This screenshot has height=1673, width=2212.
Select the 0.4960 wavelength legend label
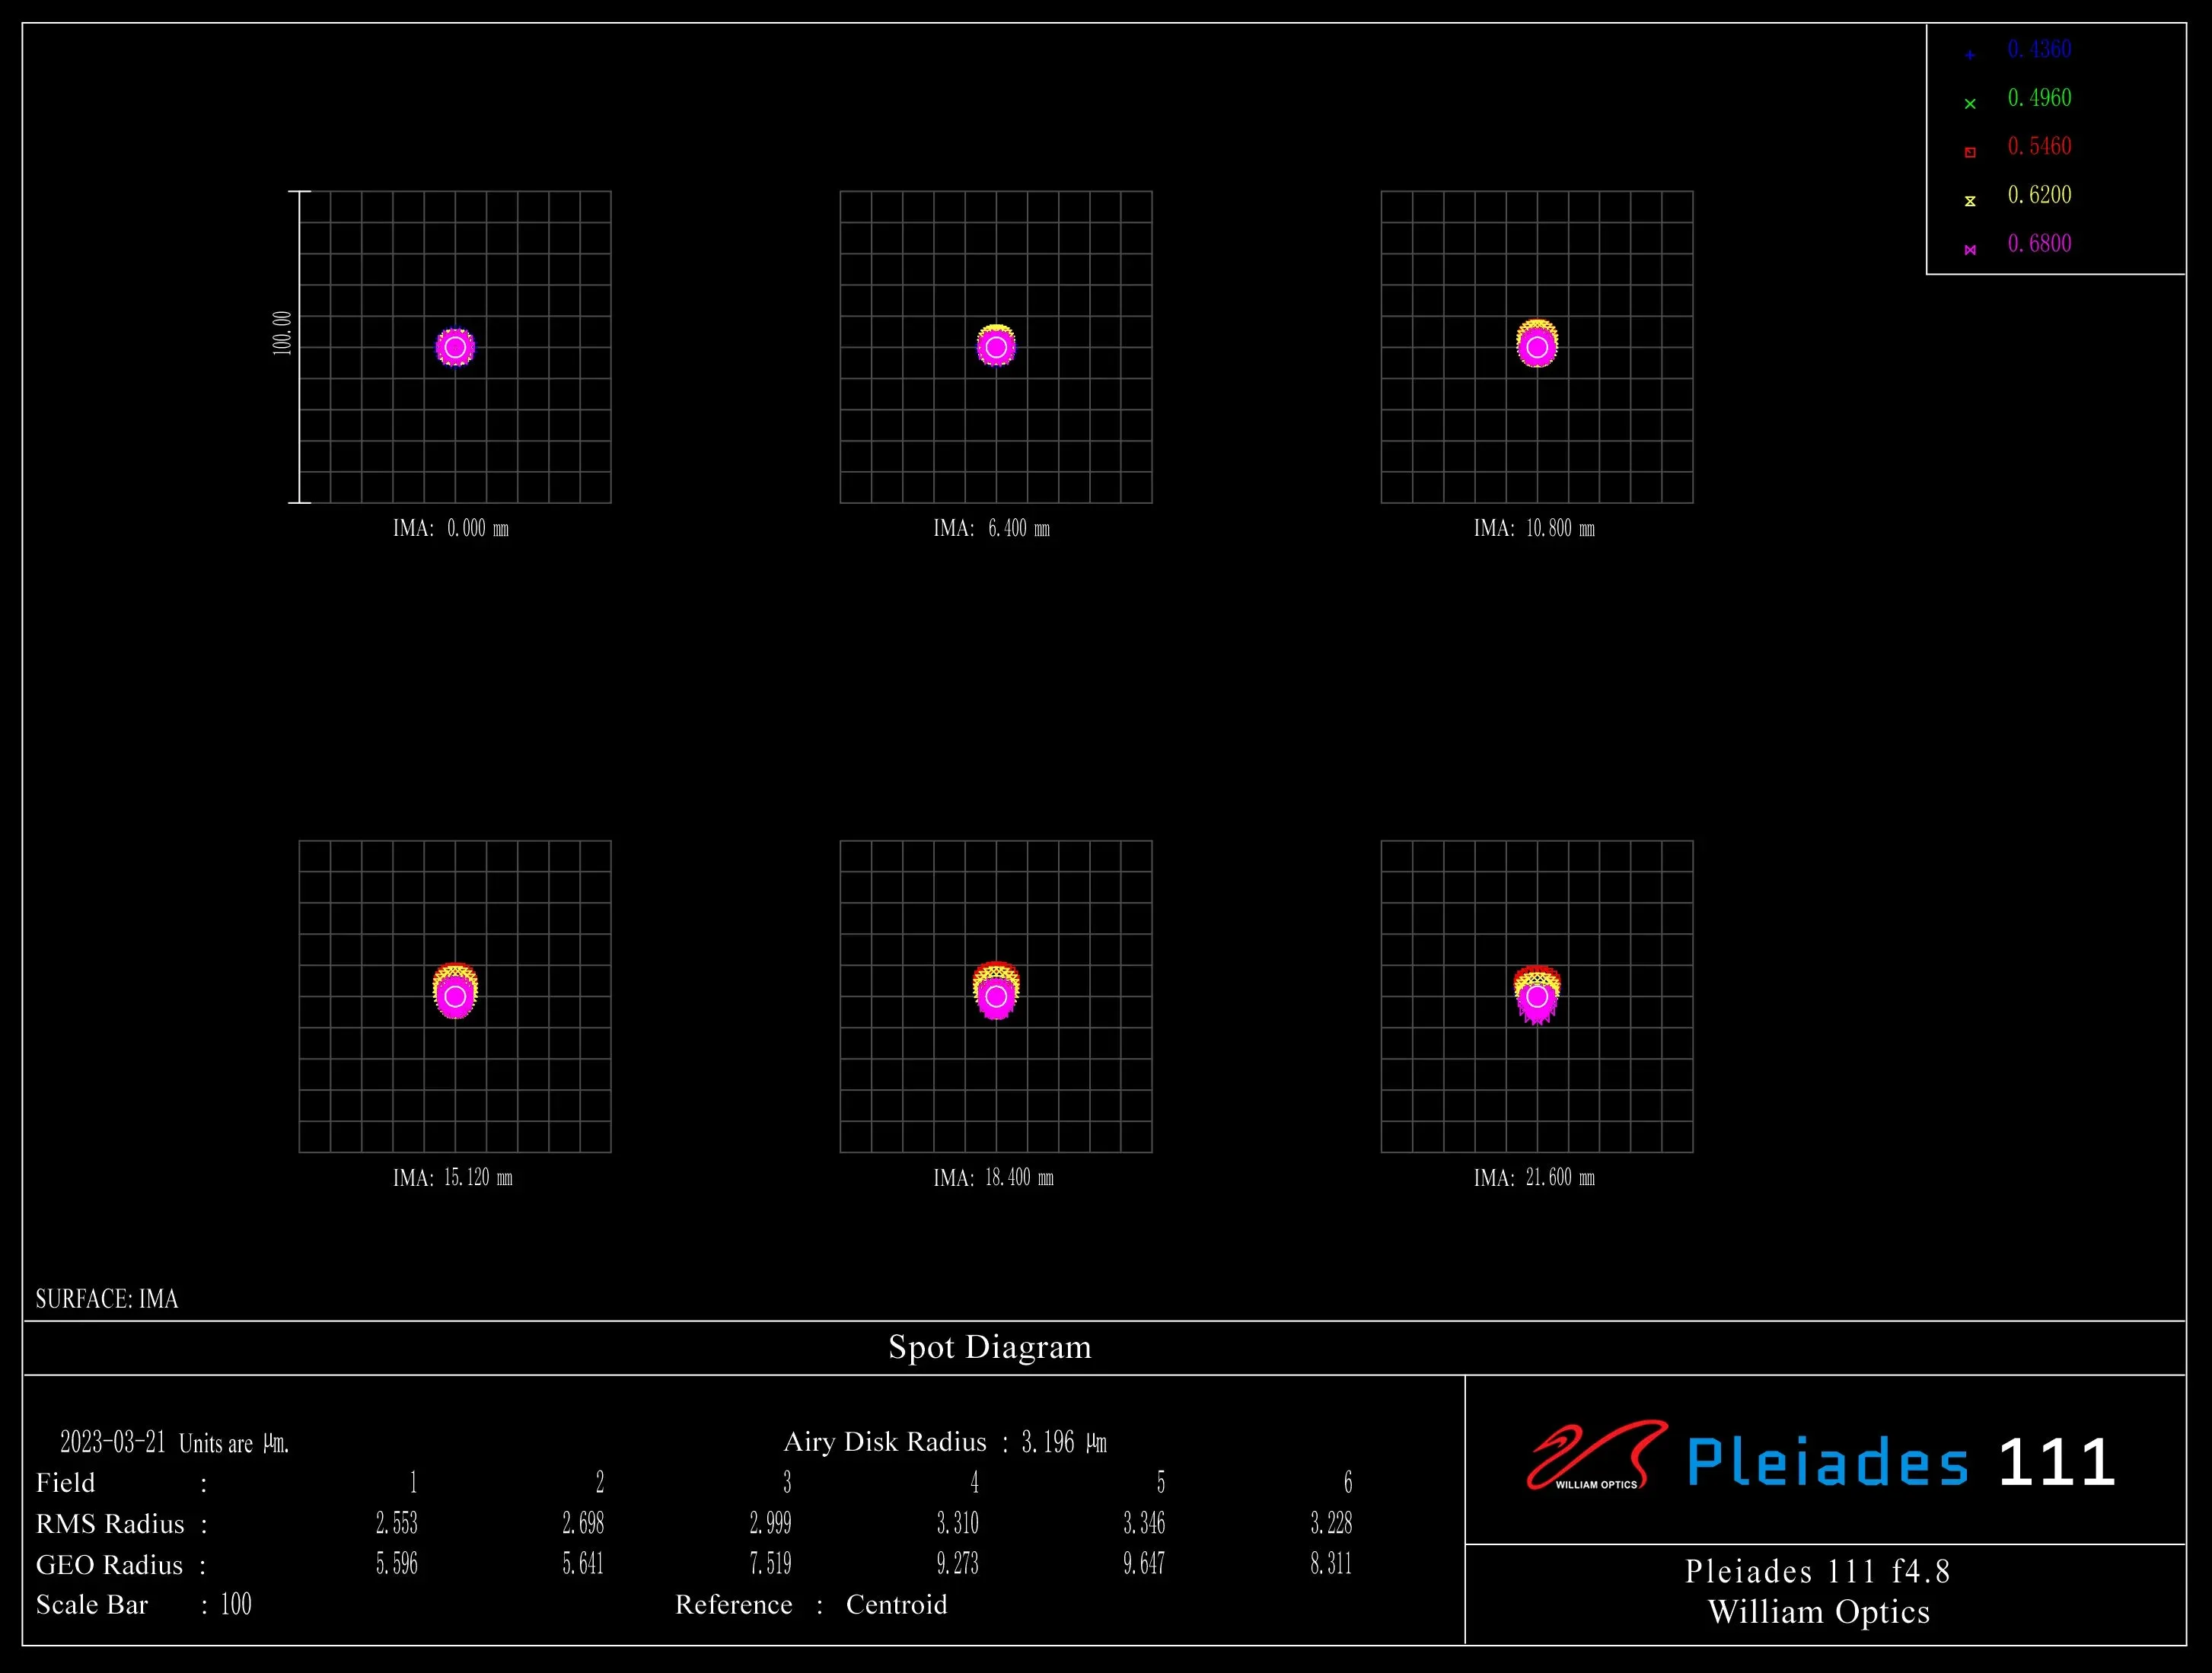tap(2039, 98)
